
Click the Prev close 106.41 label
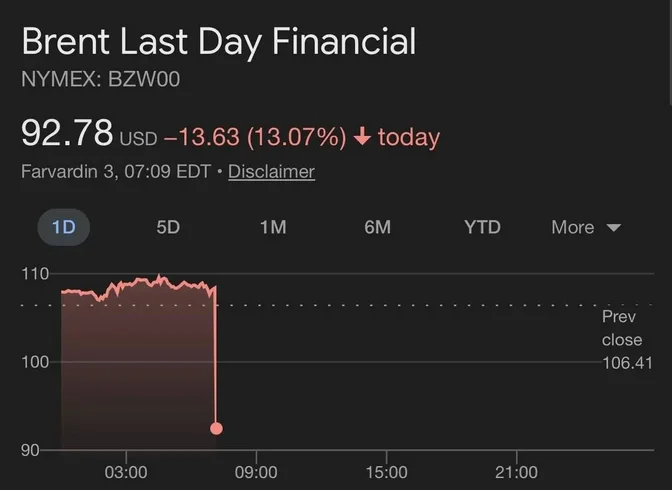(622, 340)
